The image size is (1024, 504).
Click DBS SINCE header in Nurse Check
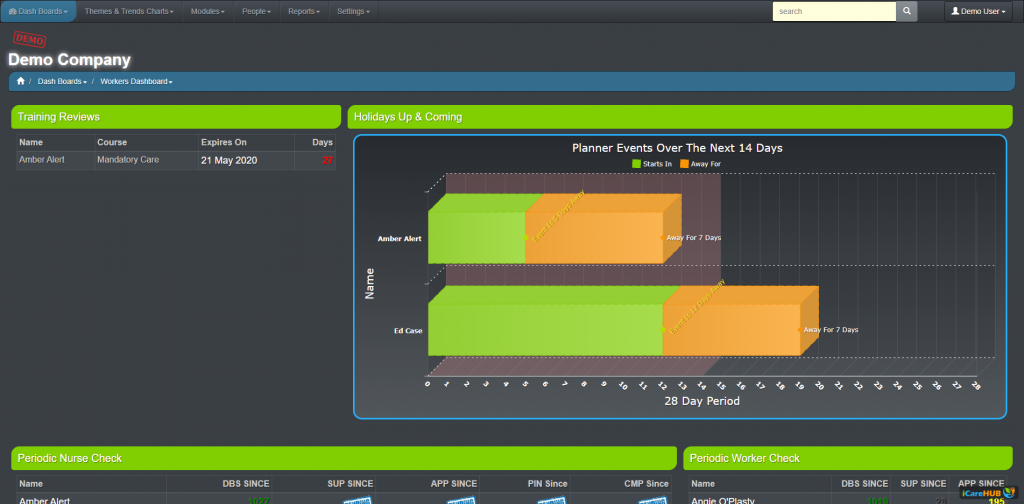(x=244, y=484)
